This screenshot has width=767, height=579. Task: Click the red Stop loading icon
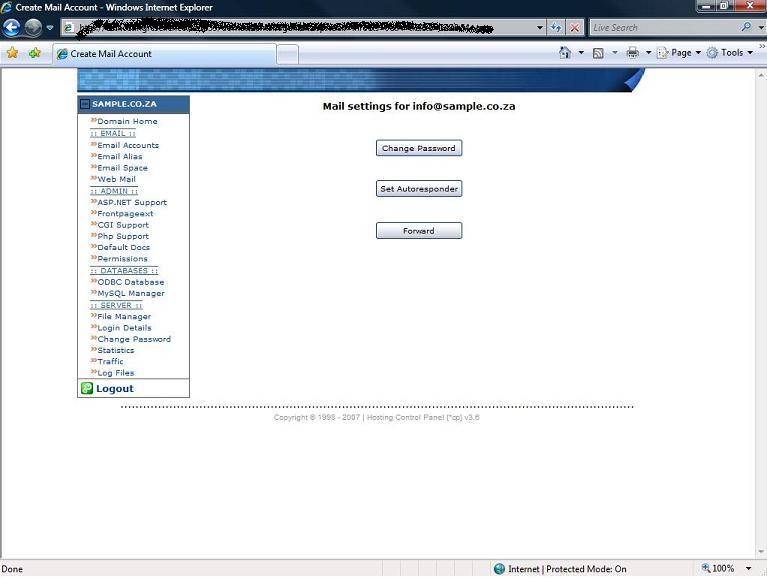tap(574, 28)
